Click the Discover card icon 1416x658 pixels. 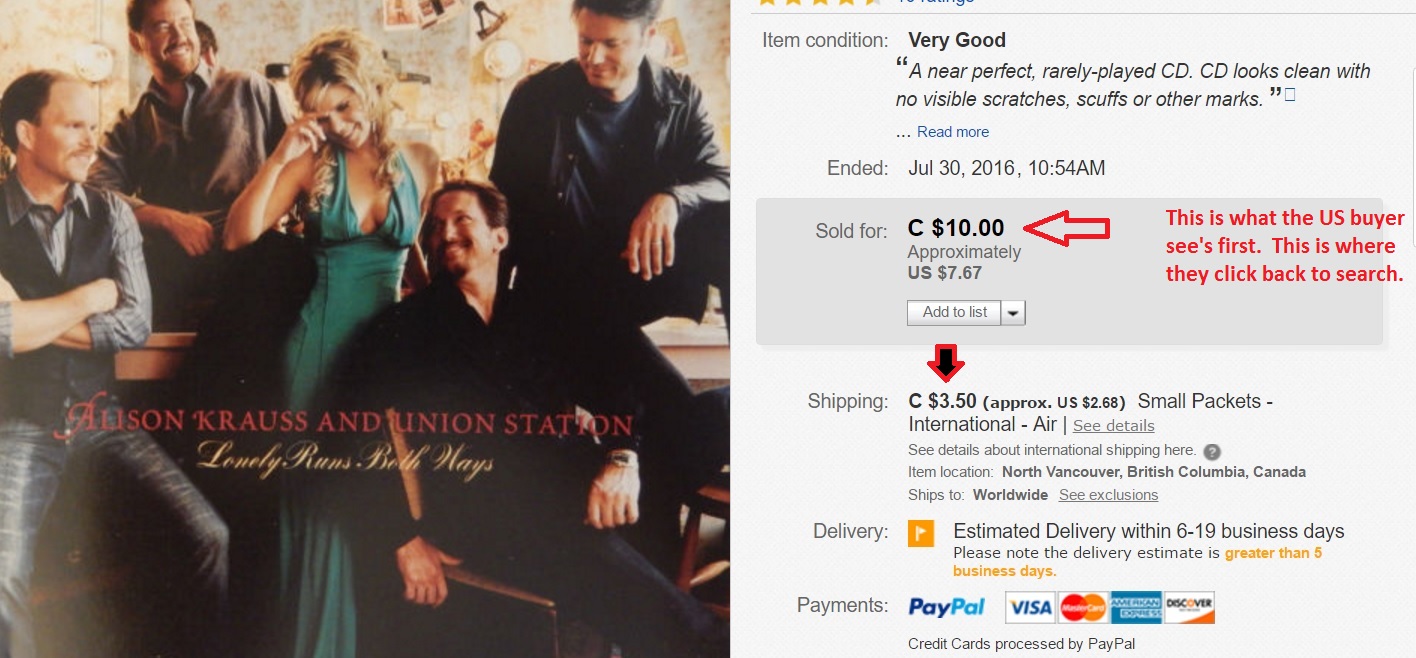click(1189, 607)
